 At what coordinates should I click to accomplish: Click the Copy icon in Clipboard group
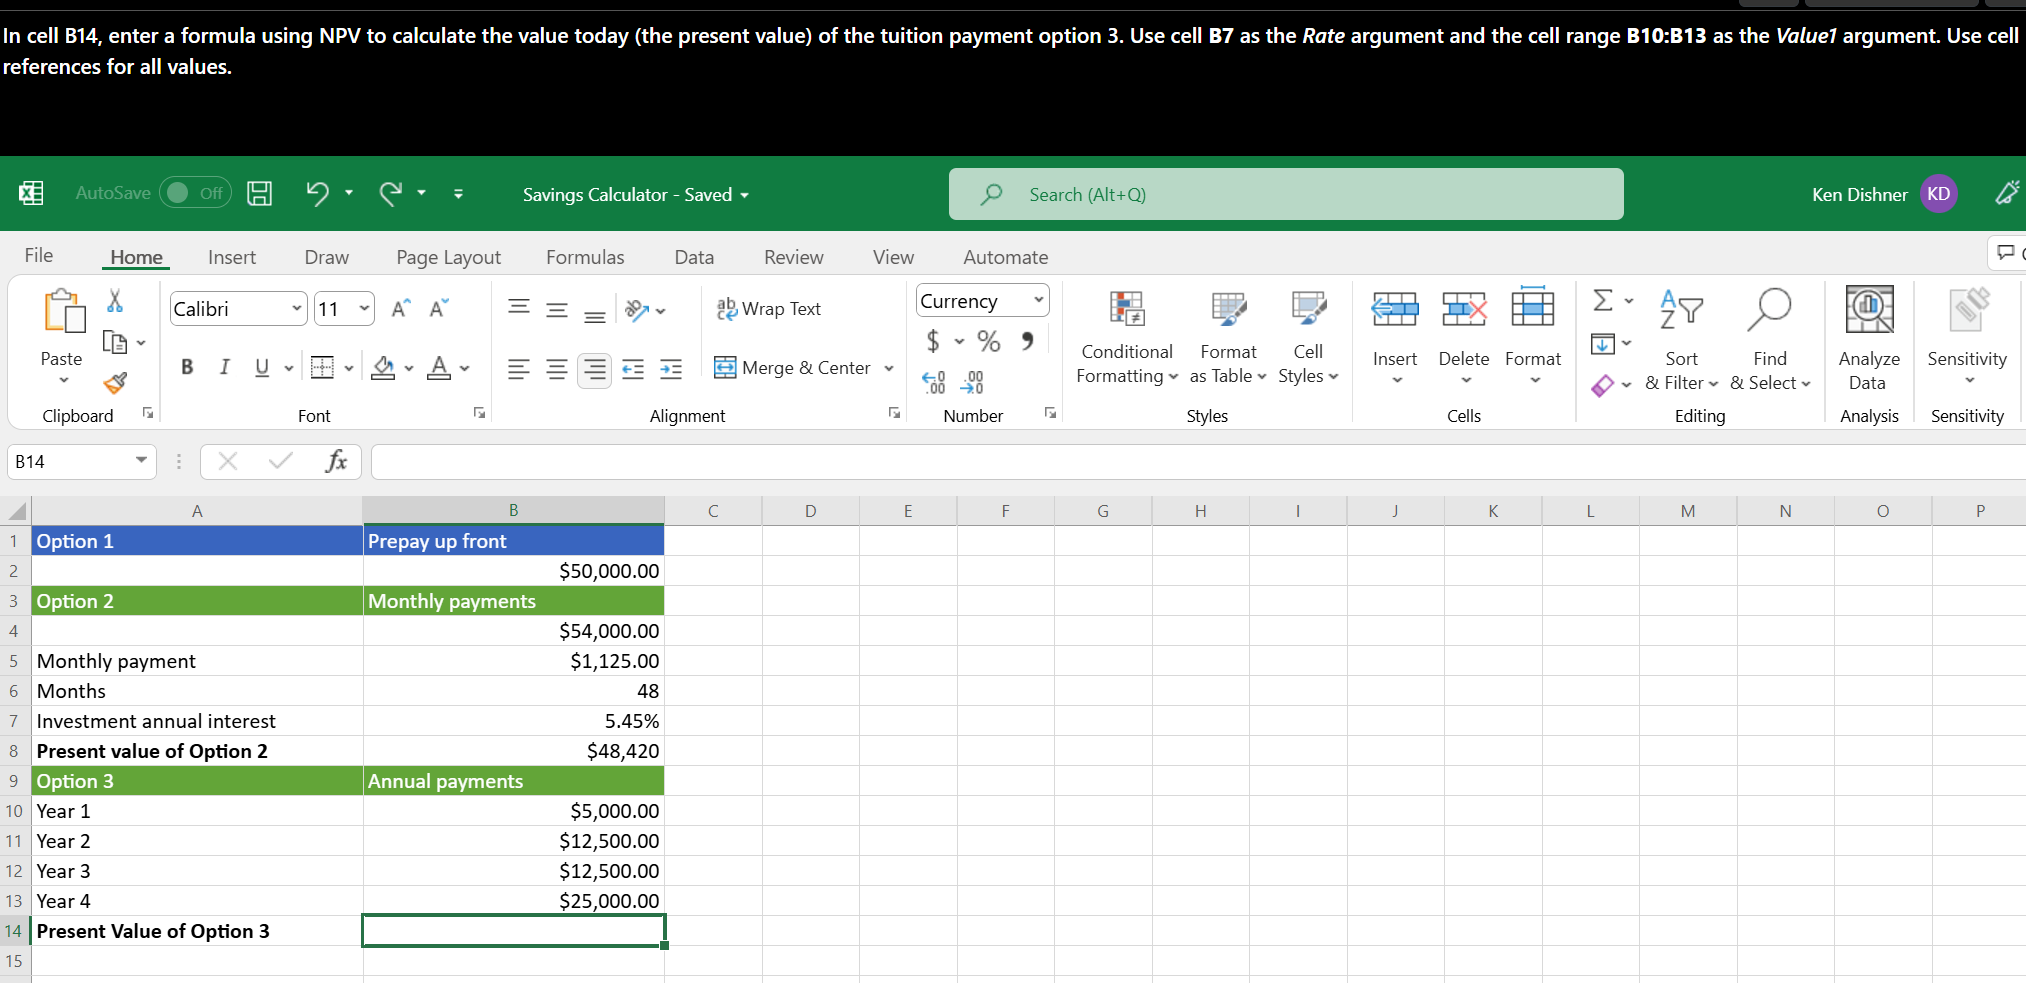[115, 343]
